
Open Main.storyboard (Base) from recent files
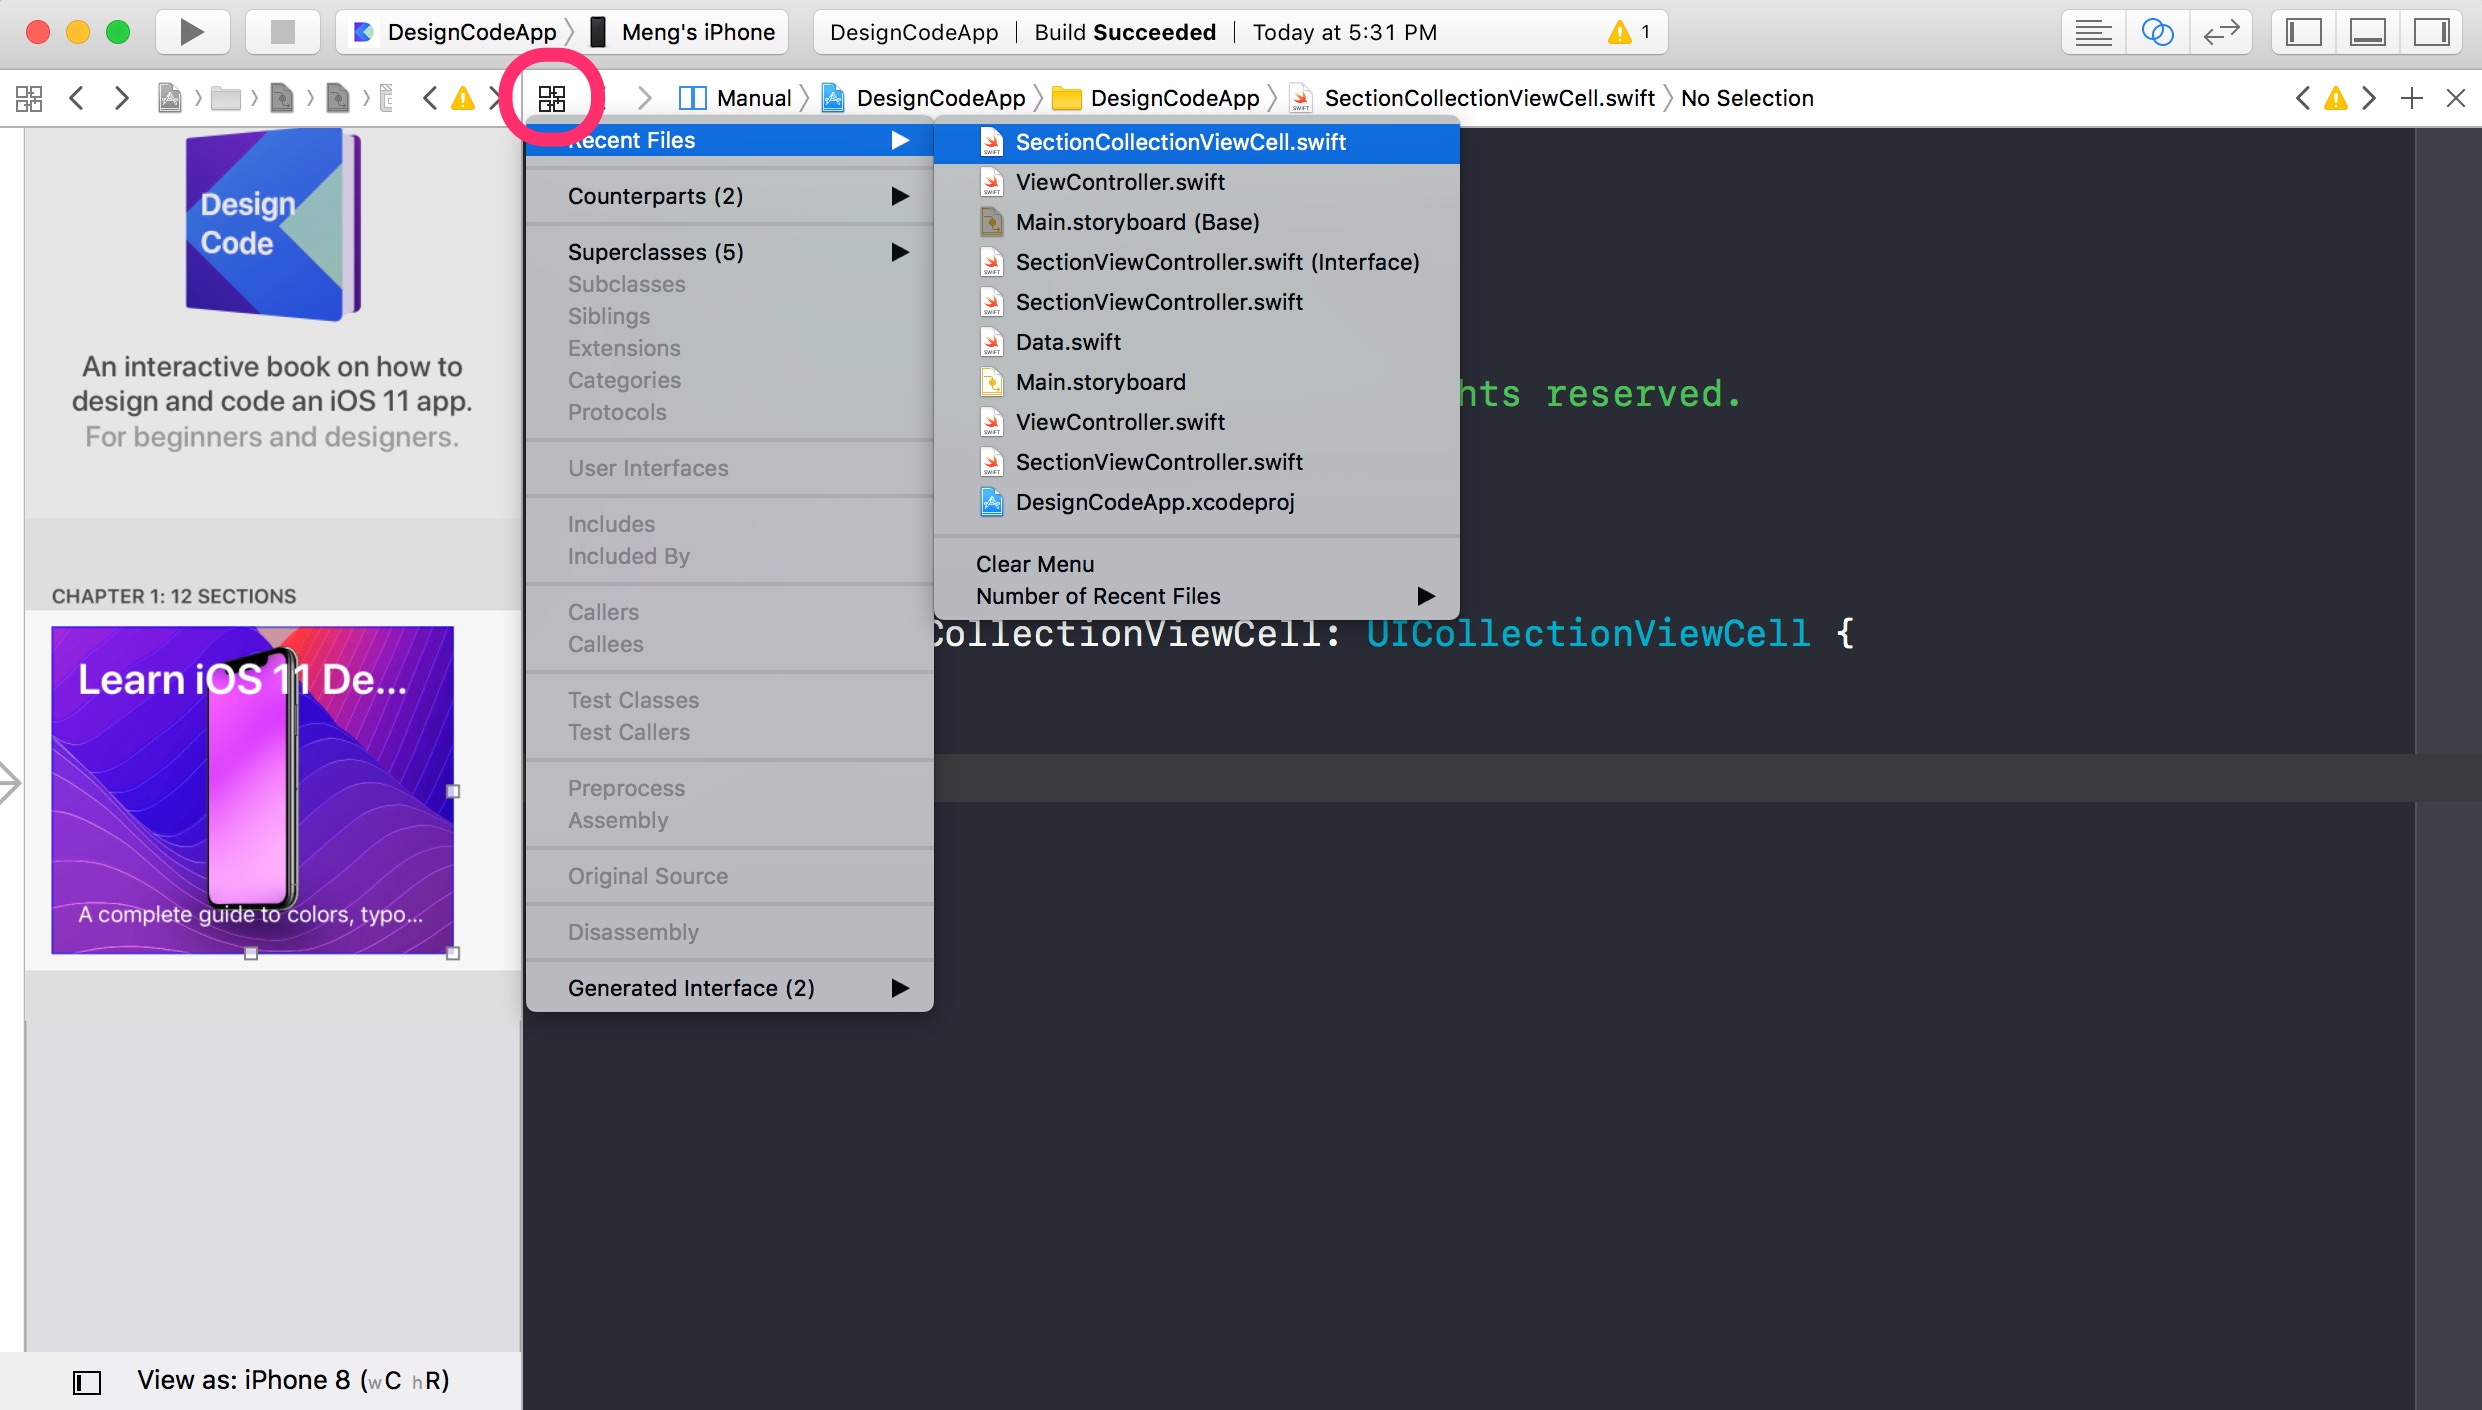[x=1197, y=222]
